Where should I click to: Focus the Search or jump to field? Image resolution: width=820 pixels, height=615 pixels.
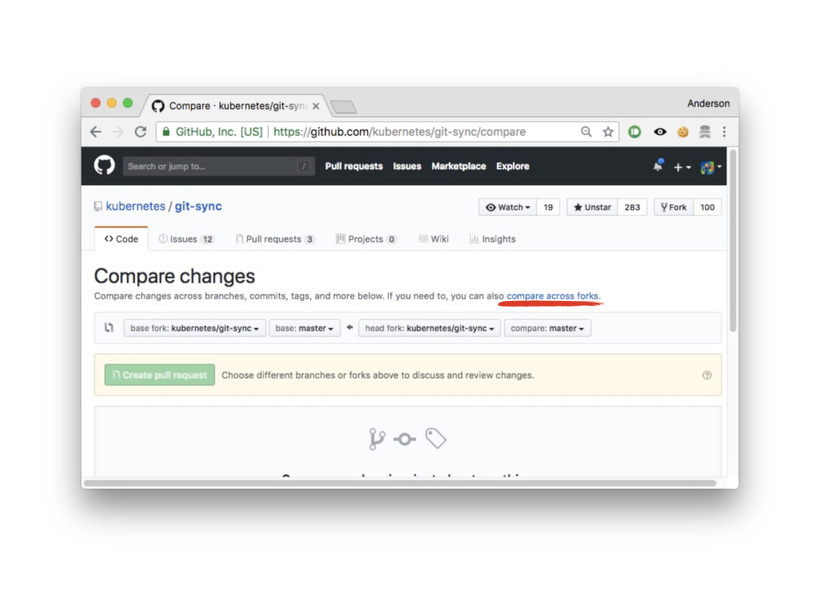click(219, 166)
